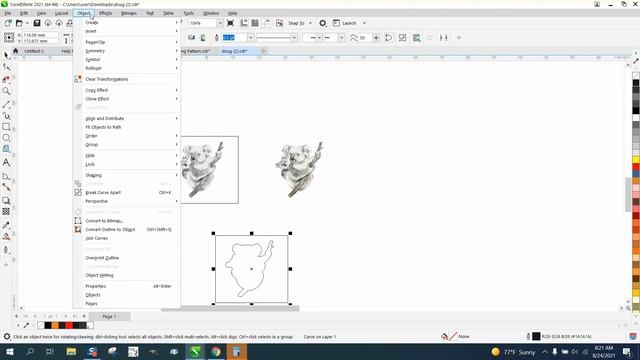
Task: Select the Connector tool
Action: tap(6, 187)
